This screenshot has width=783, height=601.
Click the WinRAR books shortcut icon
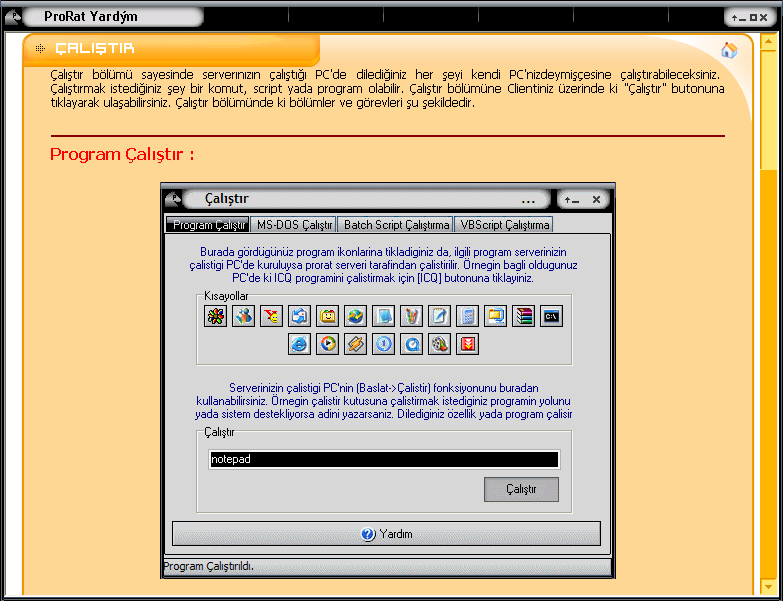pyautogui.click(x=523, y=317)
